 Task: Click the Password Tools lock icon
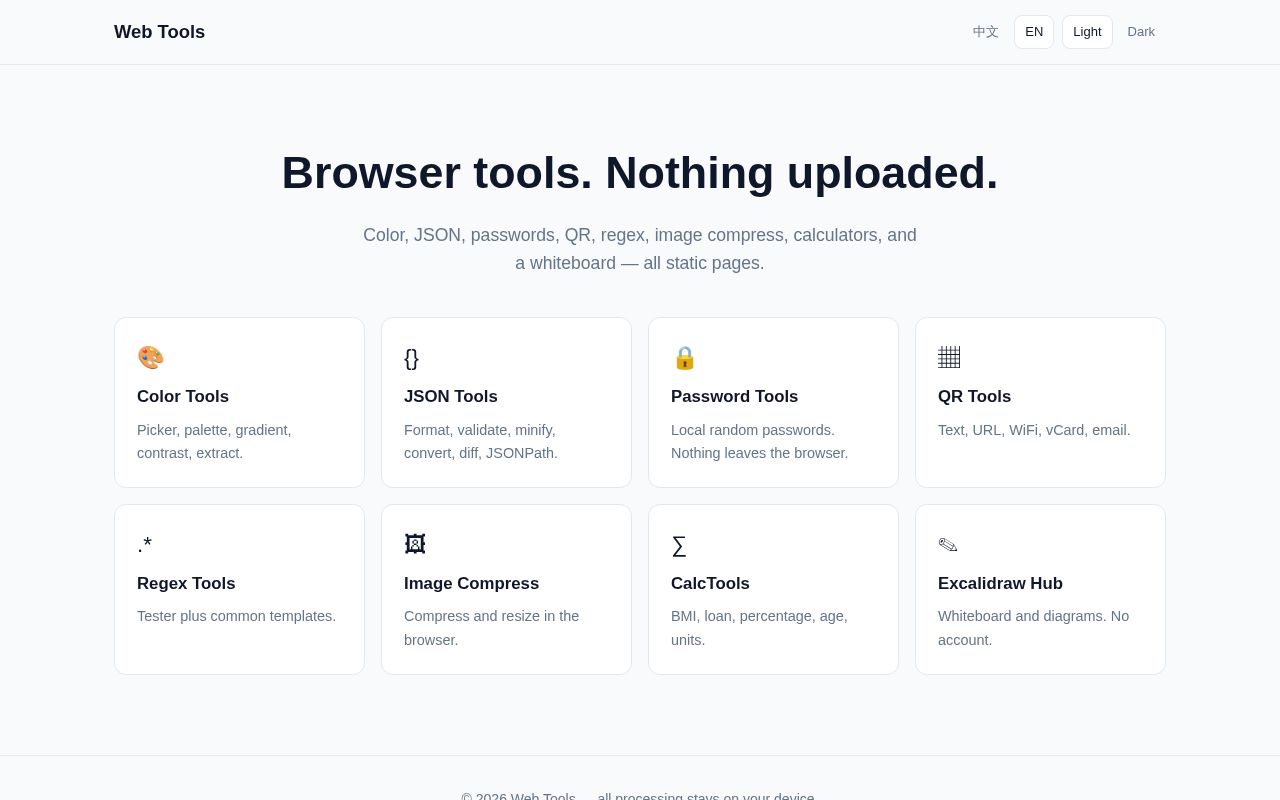tap(684, 358)
